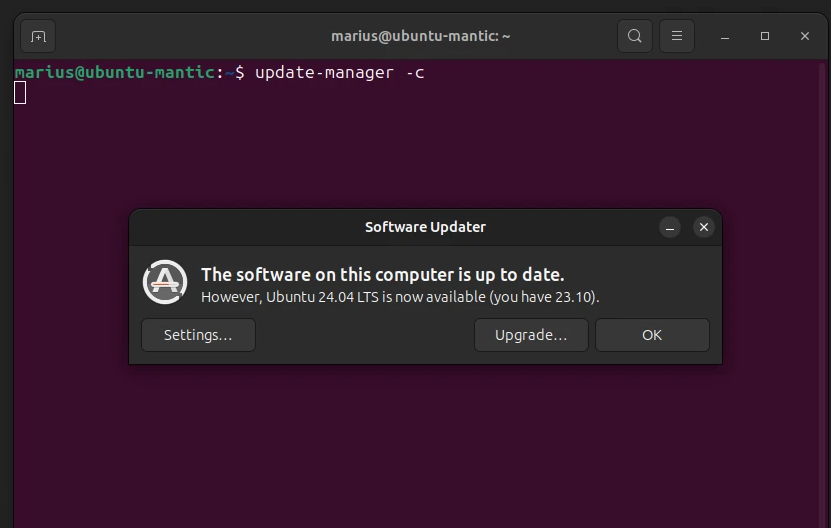Click the marius@ubuntu-mantic prompt text
The width and height of the screenshot is (831, 528).
pyautogui.click(x=114, y=72)
